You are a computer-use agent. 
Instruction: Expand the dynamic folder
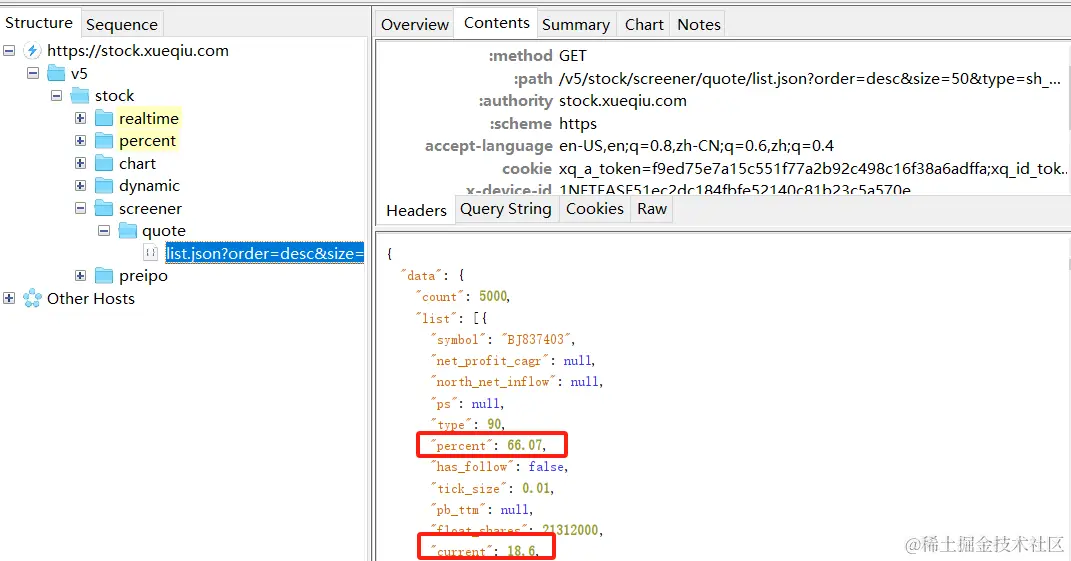click(81, 186)
